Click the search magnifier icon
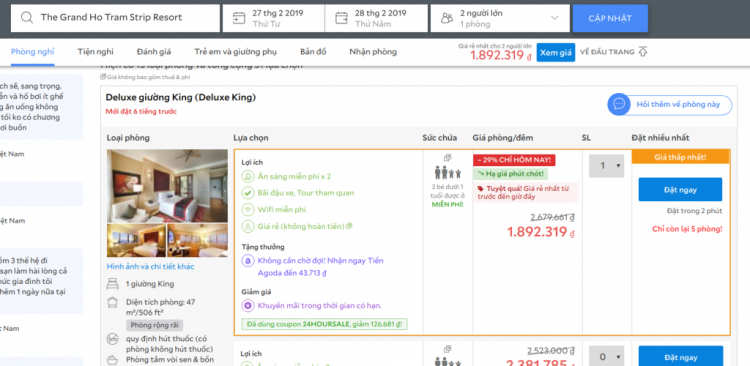 pyautogui.click(x=27, y=18)
